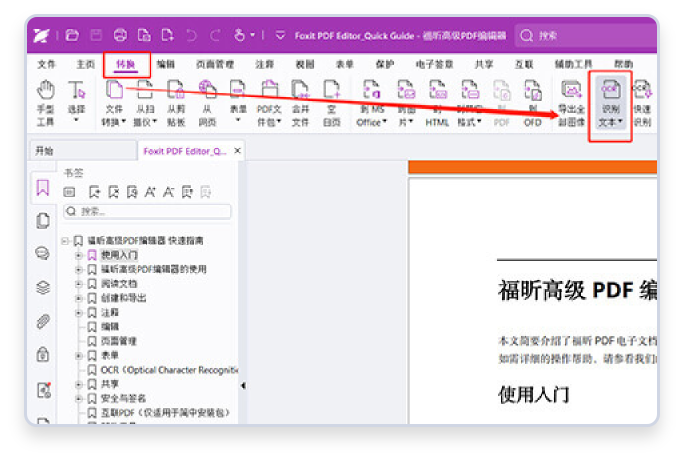Viewport: 684px width, 461px height.
Task: Collapse the 福昕高级PDF编辑器 快速指南 root bookmark
Action: pyautogui.click(x=65, y=241)
